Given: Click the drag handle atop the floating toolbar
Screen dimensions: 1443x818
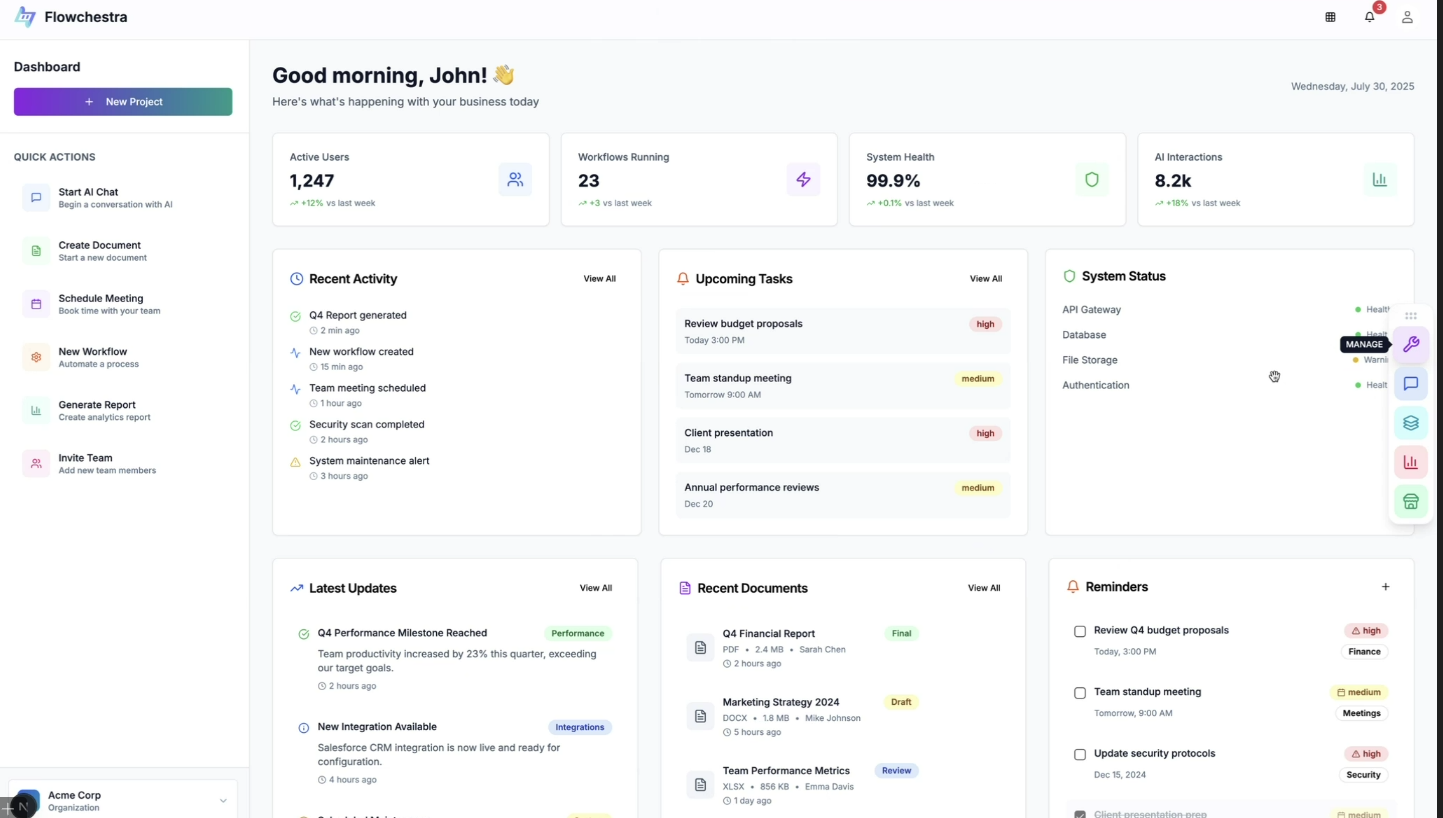Looking at the screenshot, I should pyautogui.click(x=1410, y=316).
